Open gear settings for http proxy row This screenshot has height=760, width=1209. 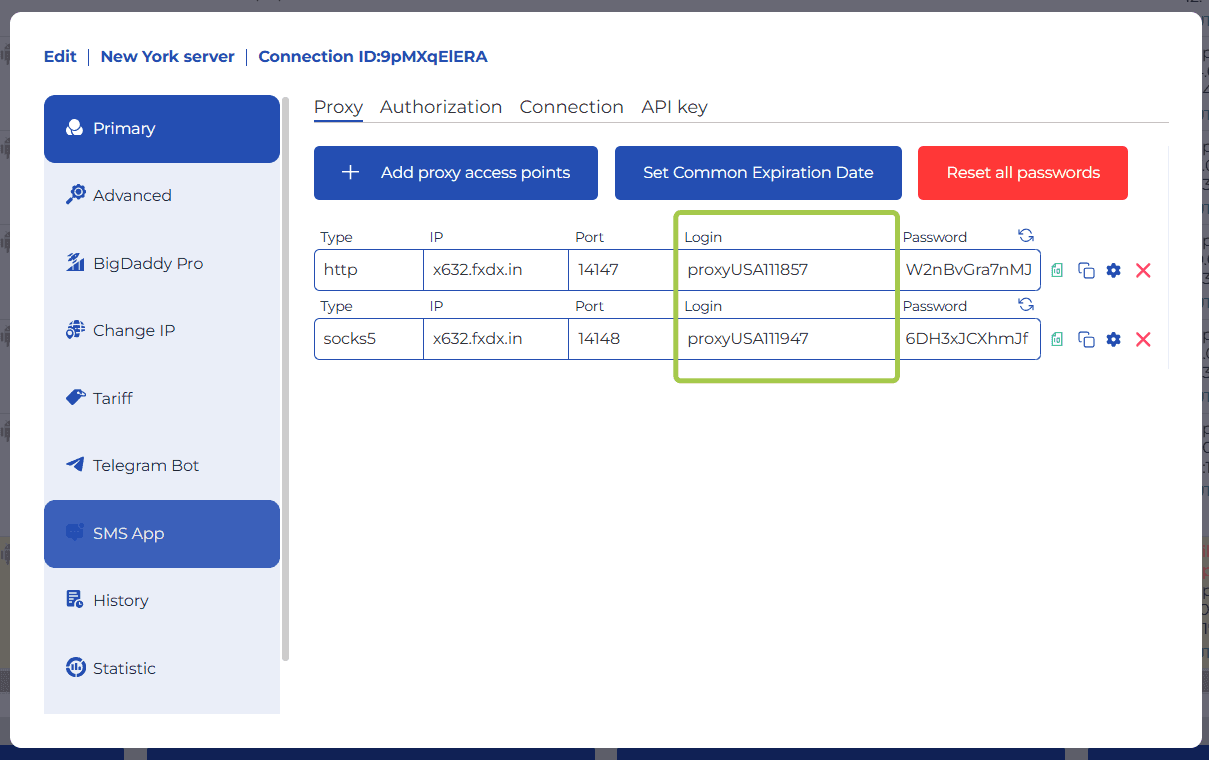1113,270
